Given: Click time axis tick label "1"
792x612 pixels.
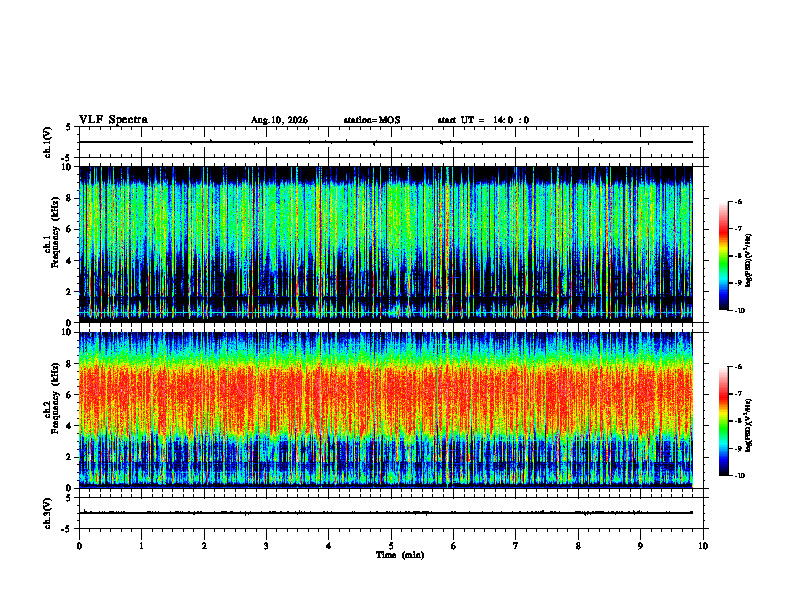Looking at the screenshot, I should point(141,546).
